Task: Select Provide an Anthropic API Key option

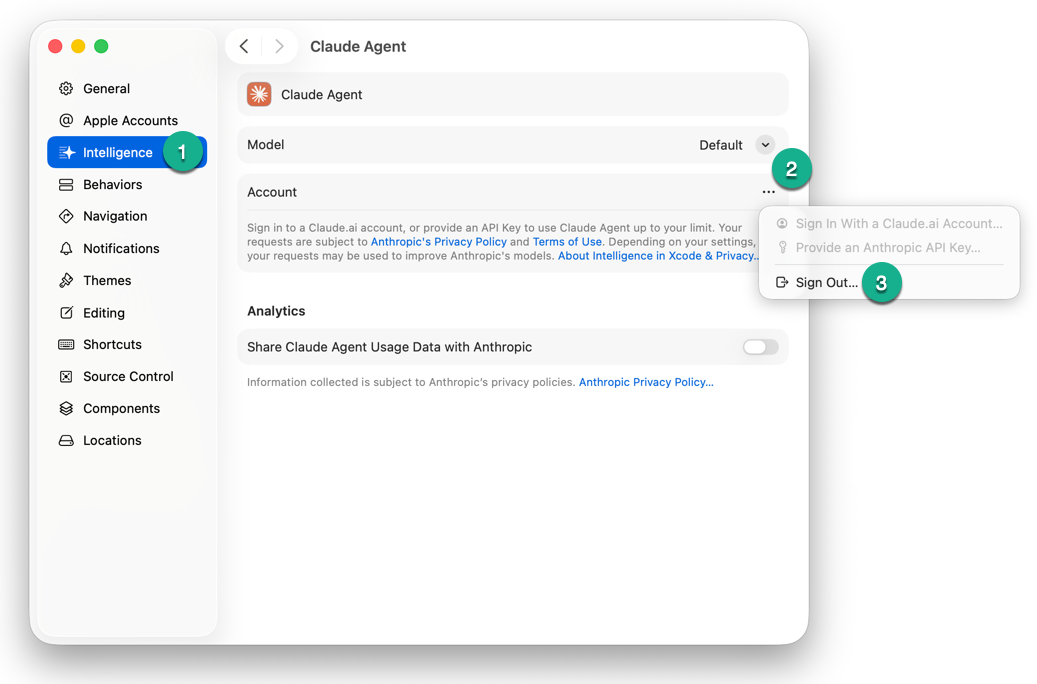Action: 887,248
